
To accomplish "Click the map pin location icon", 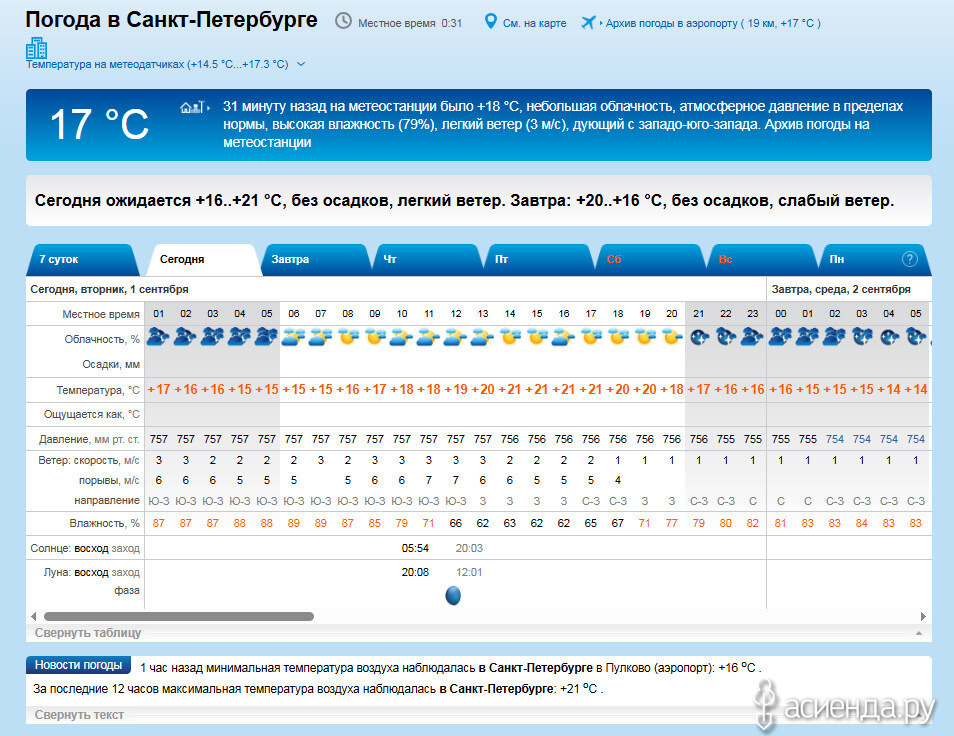I will point(490,22).
